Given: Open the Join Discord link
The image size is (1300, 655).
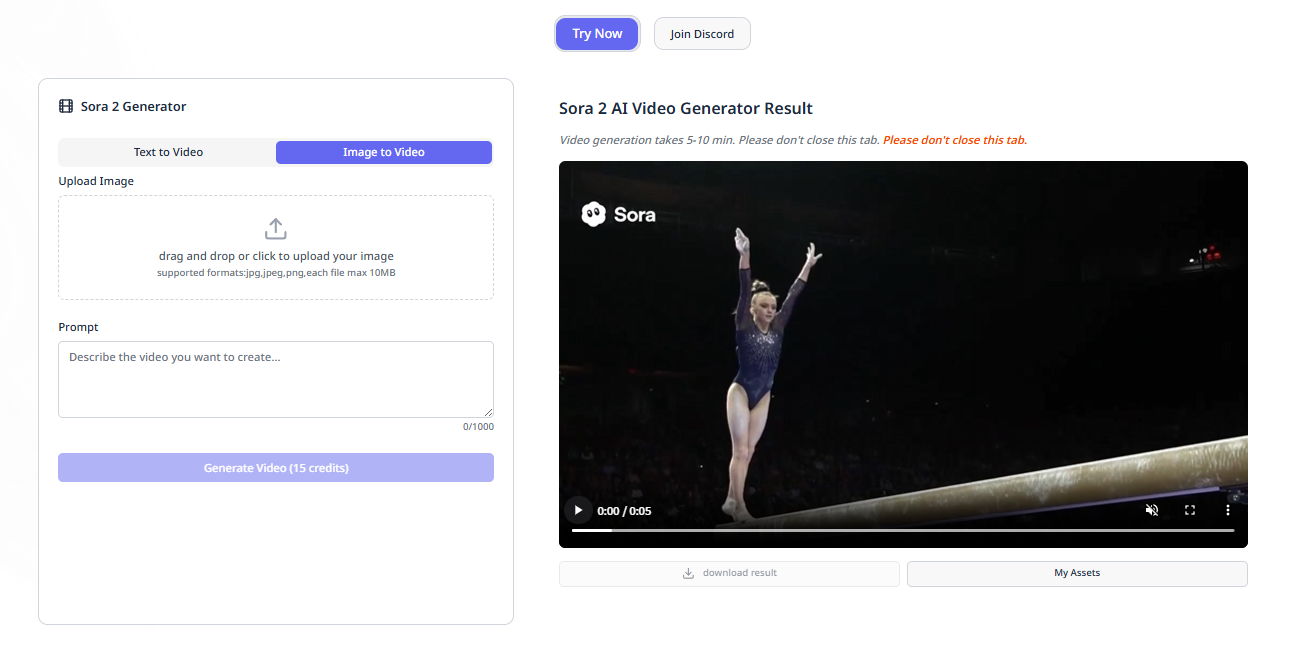Looking at the screenshot, I should point(702,34).
